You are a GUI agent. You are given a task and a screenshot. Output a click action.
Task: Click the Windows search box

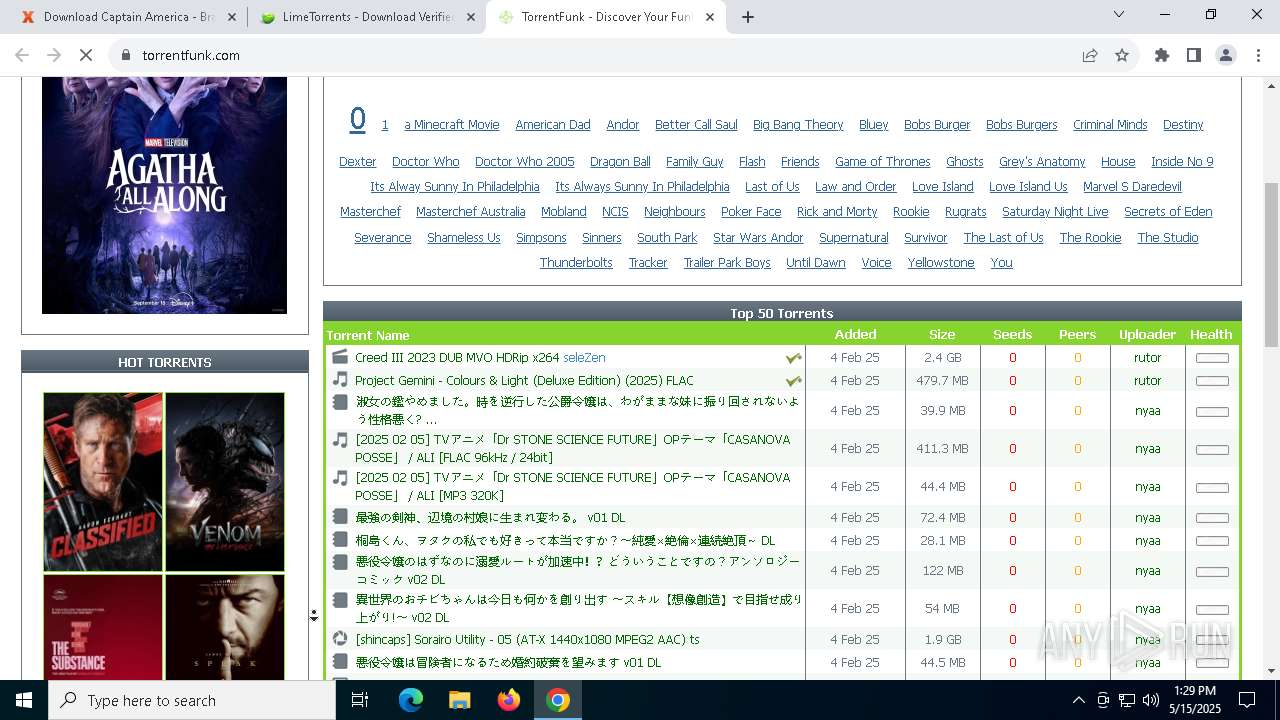(x=192, y=700)
